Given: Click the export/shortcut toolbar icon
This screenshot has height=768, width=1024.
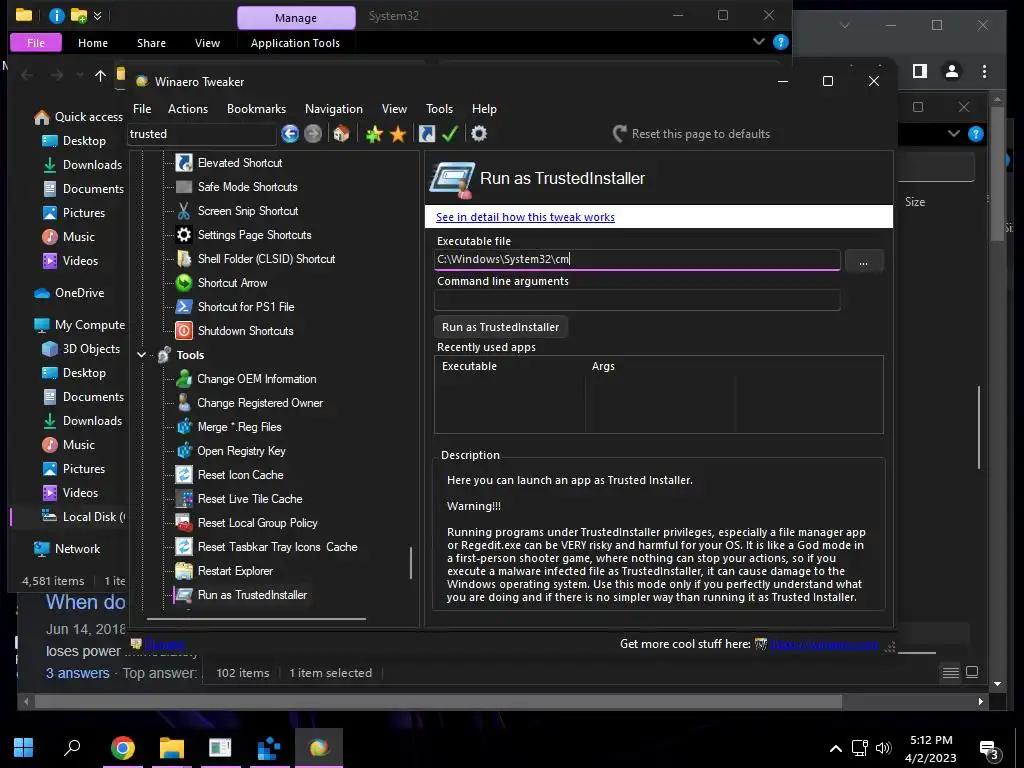Looking at the screenshot, I should (x=426, y=134).
